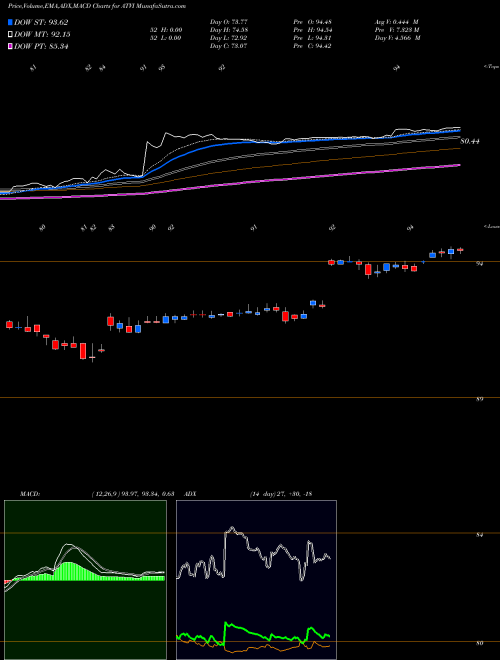Click the ADX (14 day) values text

coord(280,494)
